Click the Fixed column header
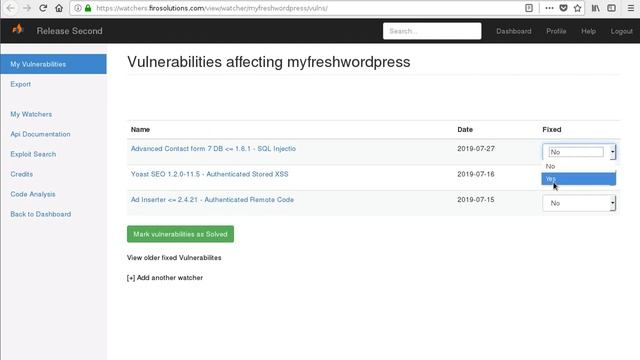This screenshot has height=360, width=640. point(552,129)
